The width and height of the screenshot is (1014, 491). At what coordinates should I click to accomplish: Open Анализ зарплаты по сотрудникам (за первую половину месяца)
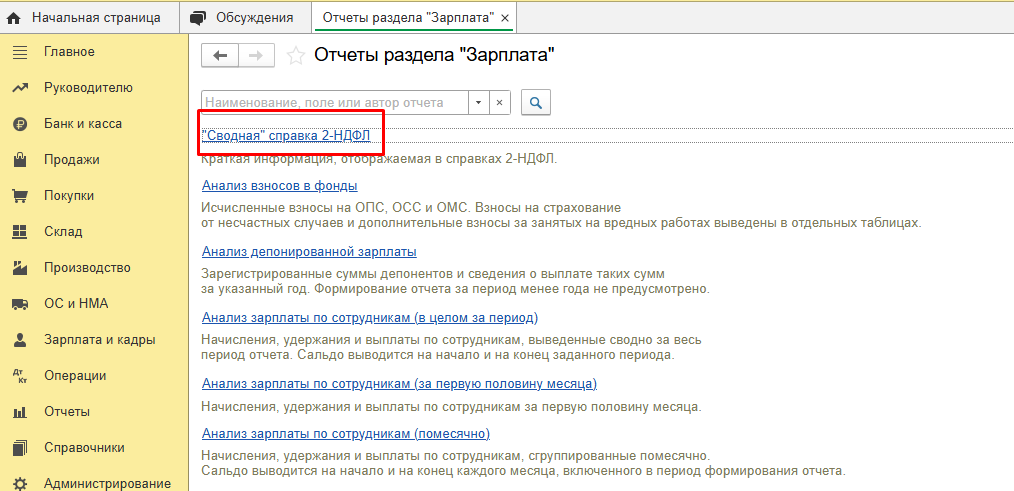point(399,384)
